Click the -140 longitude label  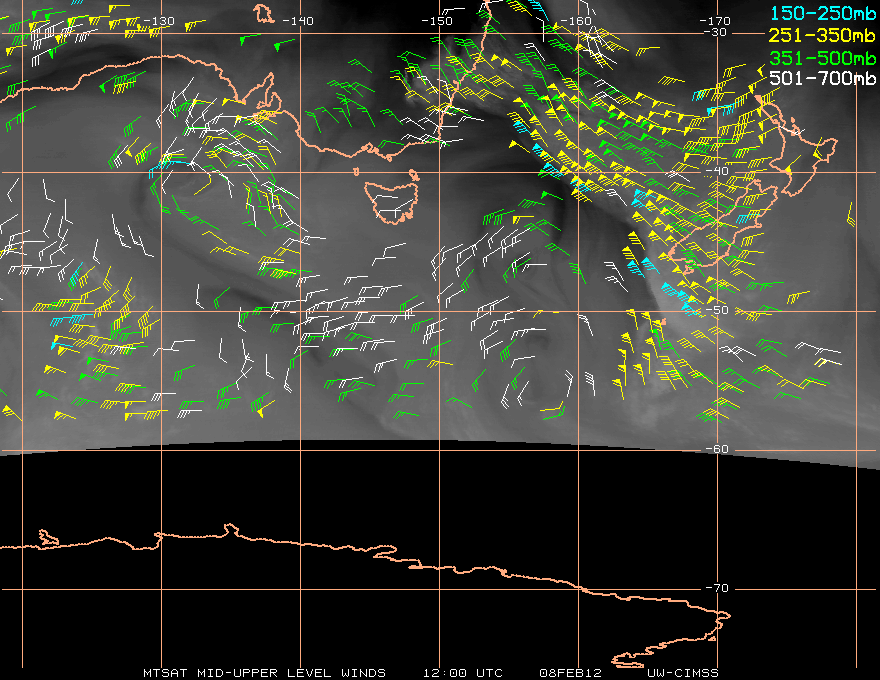[296, 21]
